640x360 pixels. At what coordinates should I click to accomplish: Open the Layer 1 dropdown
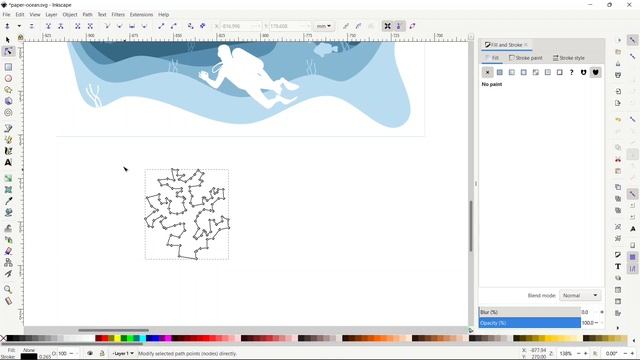click(122, 353)
